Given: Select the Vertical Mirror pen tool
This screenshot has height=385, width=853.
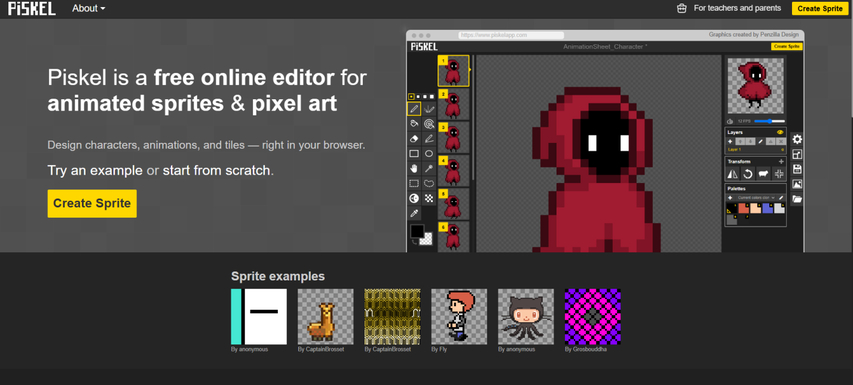Looking at the screenshot, I should [x=429, y=109].
